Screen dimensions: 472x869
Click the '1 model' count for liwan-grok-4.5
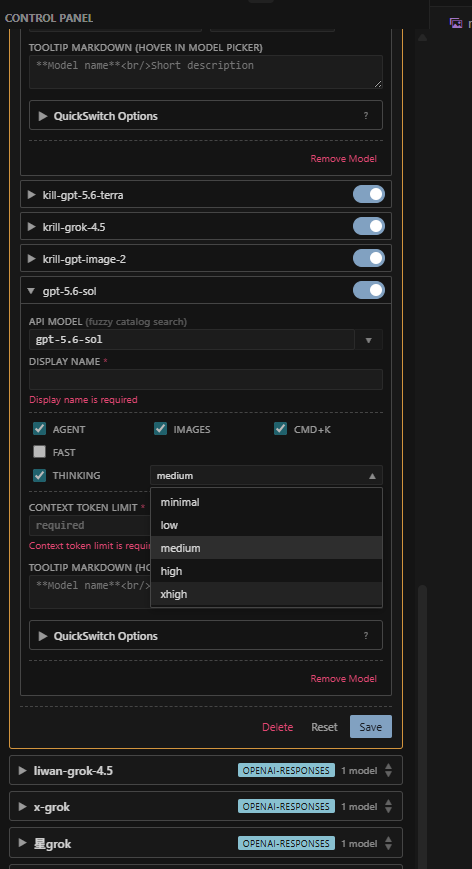pos(359,770)
